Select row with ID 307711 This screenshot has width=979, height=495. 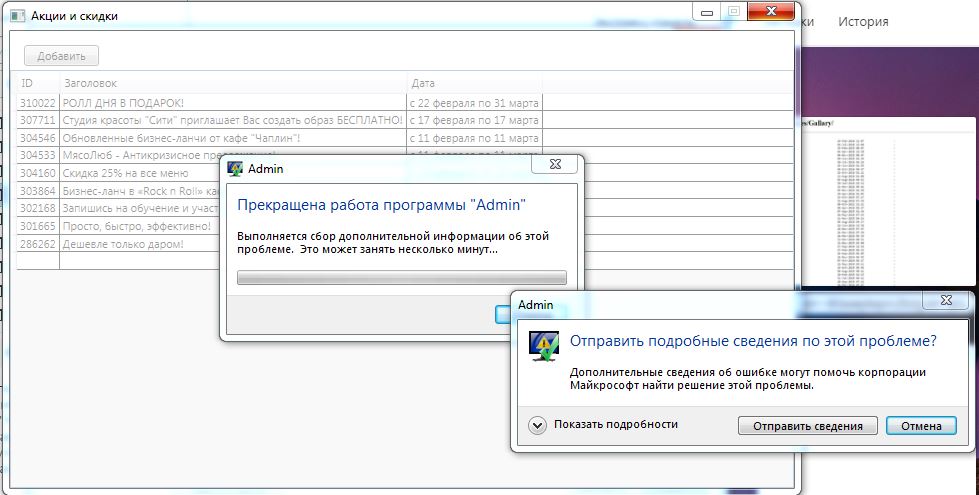[38, 120]
